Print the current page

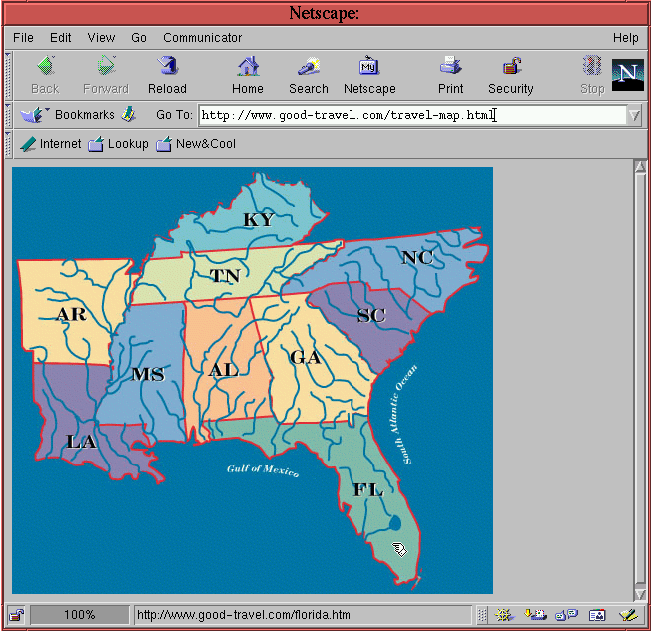pos(450,75)
